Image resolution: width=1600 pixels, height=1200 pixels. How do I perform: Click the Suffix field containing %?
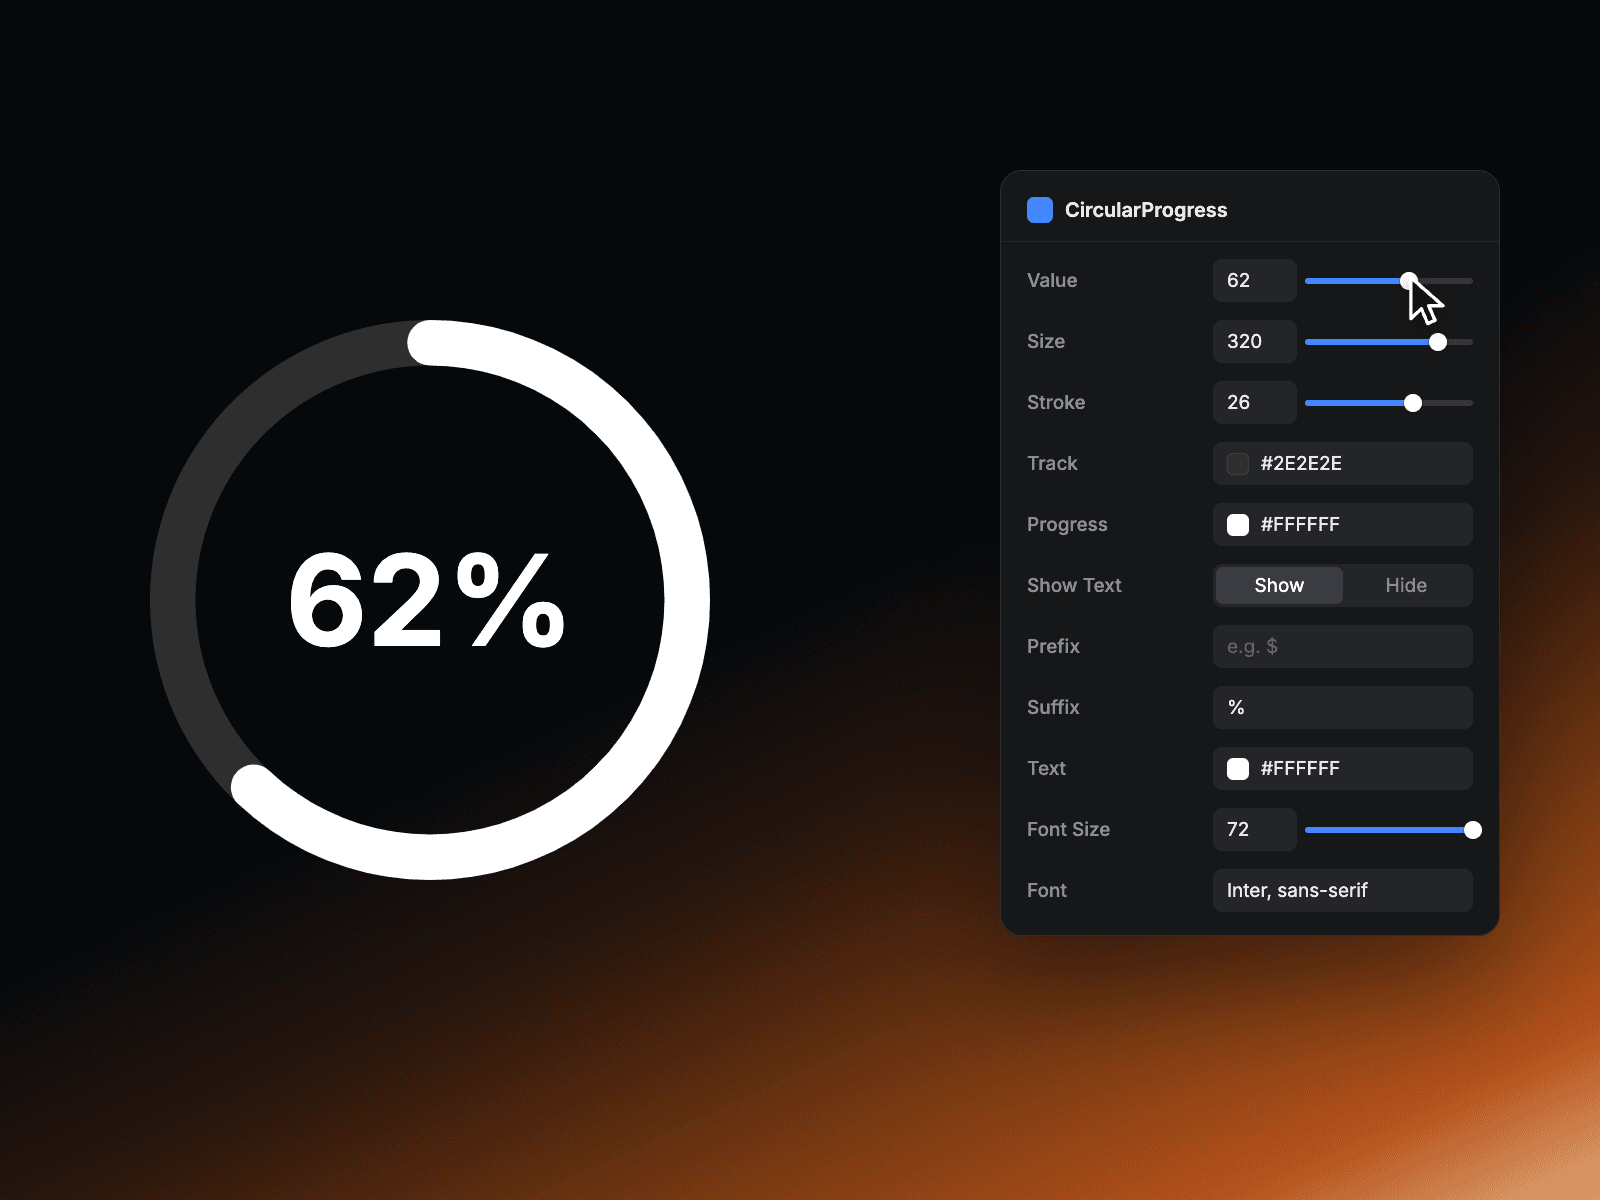[x=1343, y=708]
